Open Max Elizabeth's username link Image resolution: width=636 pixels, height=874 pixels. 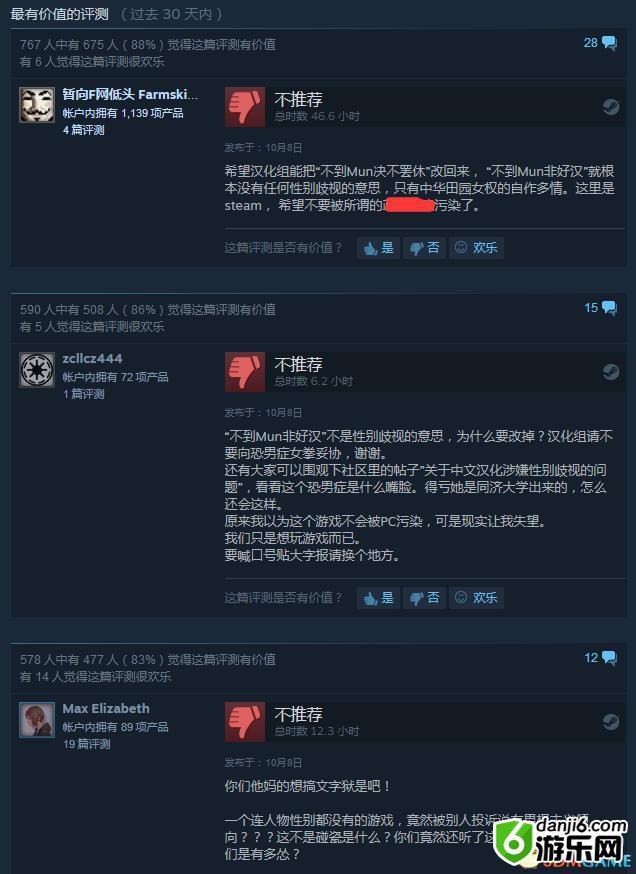[106, 708]
